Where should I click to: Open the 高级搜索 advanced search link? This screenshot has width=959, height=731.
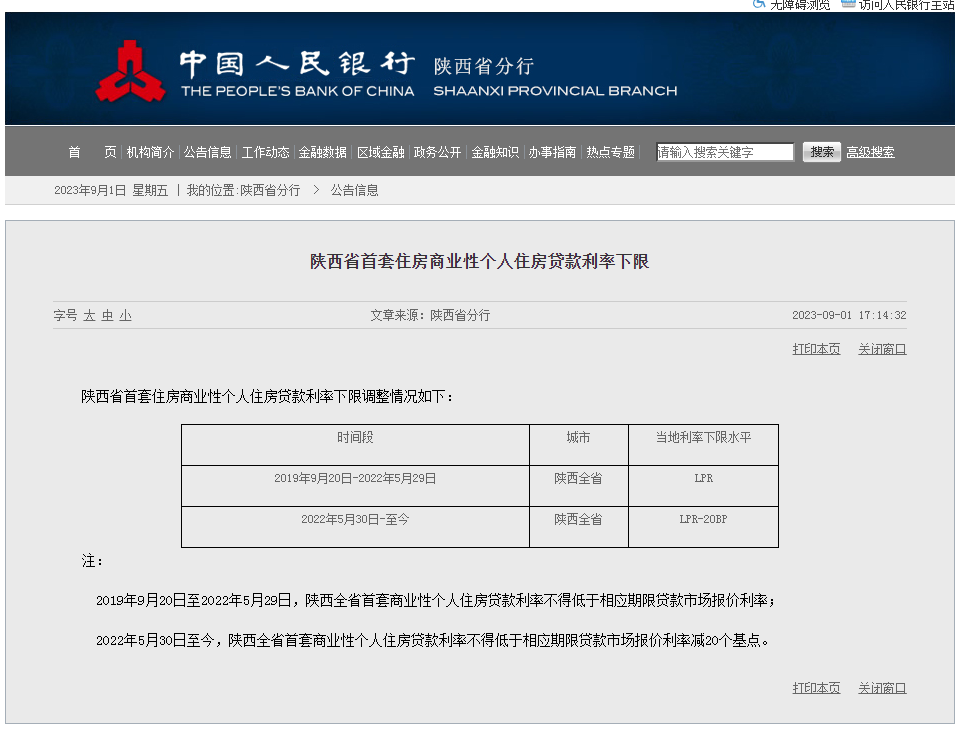[x=870, y=153]
